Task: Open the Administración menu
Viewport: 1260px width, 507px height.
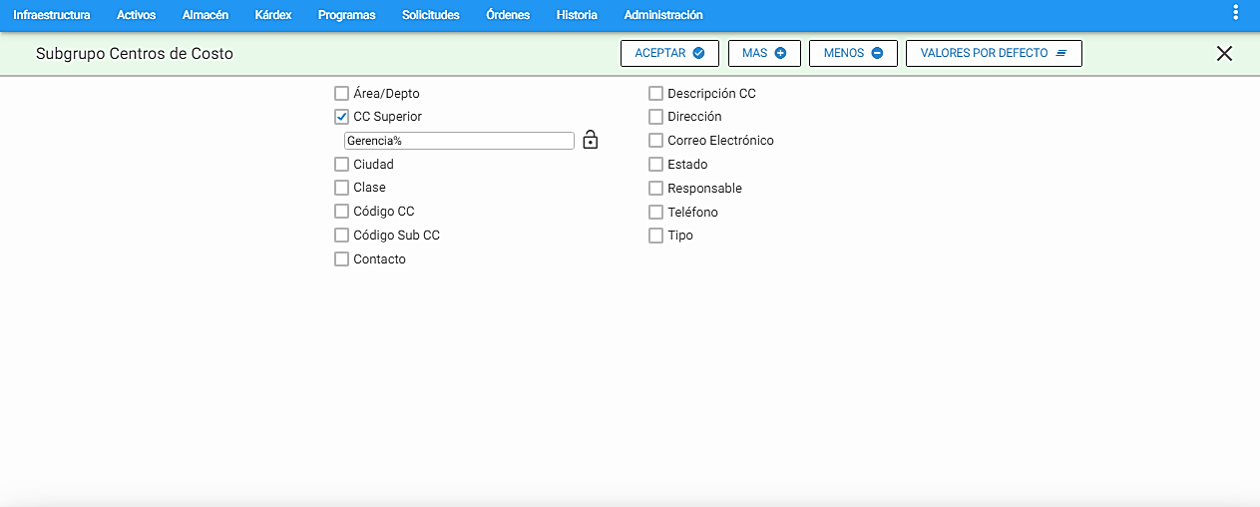Action: point(663,15)
